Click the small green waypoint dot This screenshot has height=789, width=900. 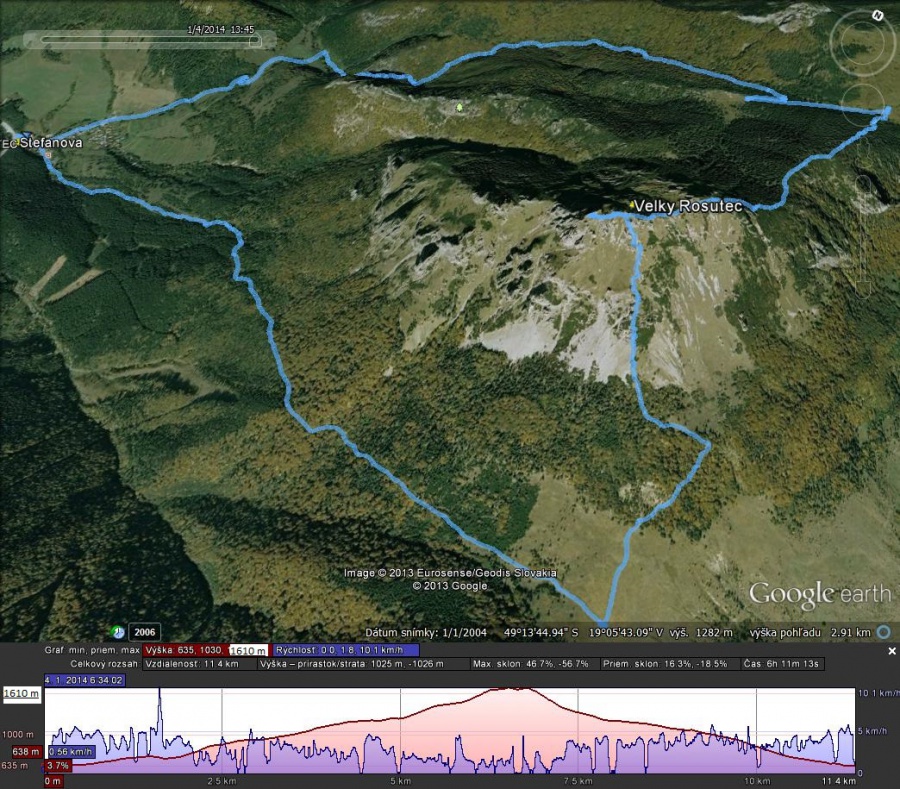tap(459, 107)
